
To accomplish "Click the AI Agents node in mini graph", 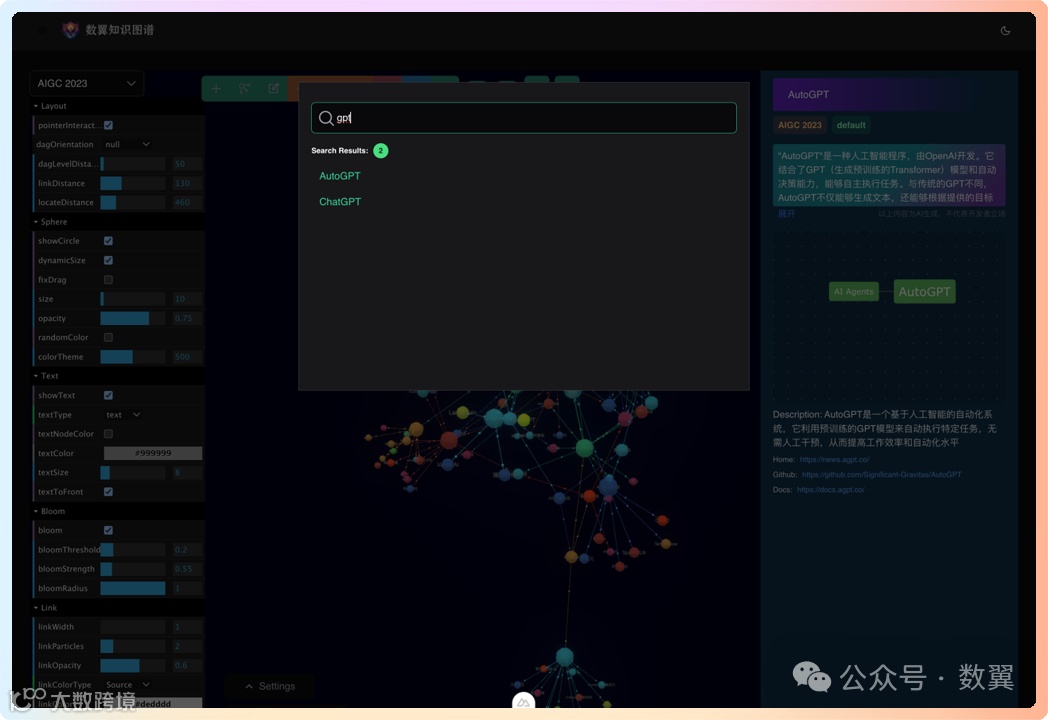I will coord(854,291).
